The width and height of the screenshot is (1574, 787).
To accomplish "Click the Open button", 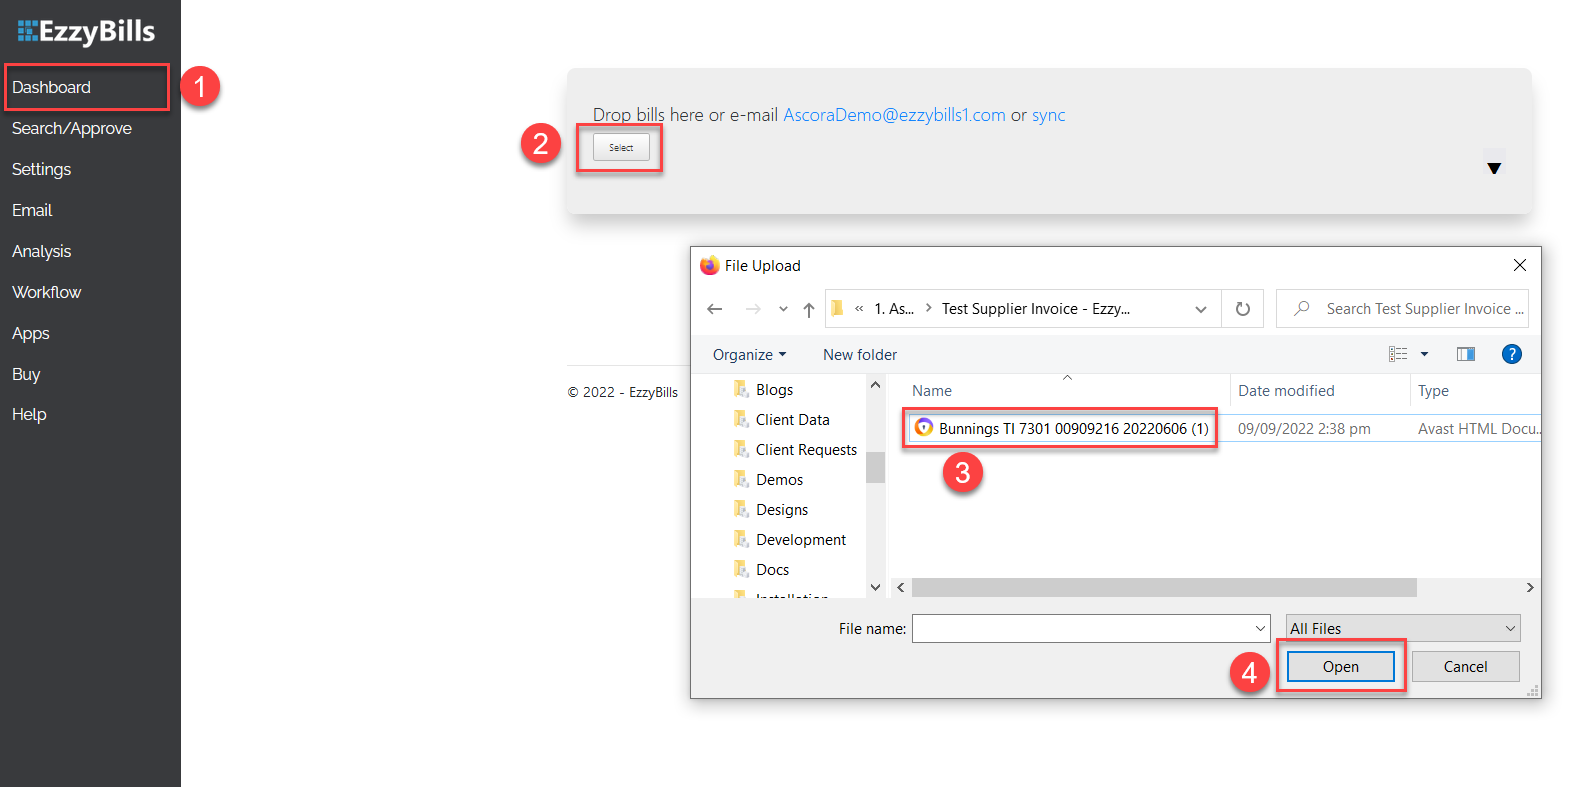I will click(x=1340, y=667).
